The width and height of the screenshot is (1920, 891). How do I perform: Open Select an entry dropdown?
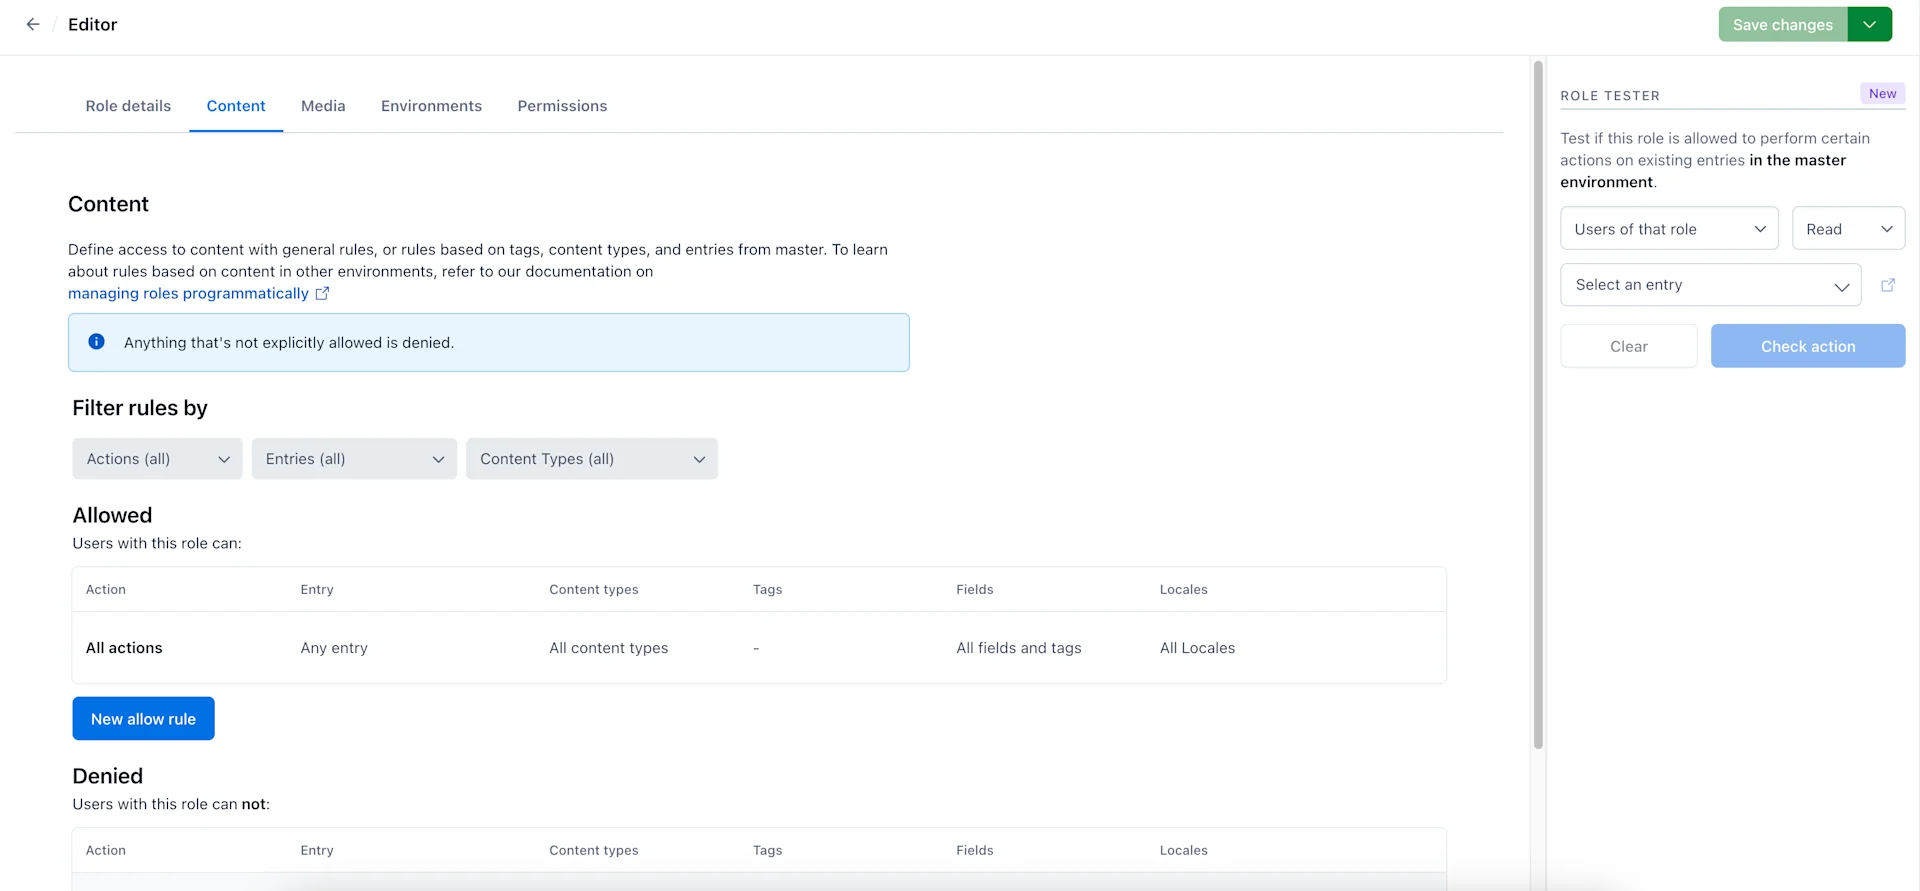[x=1711, y=285]
